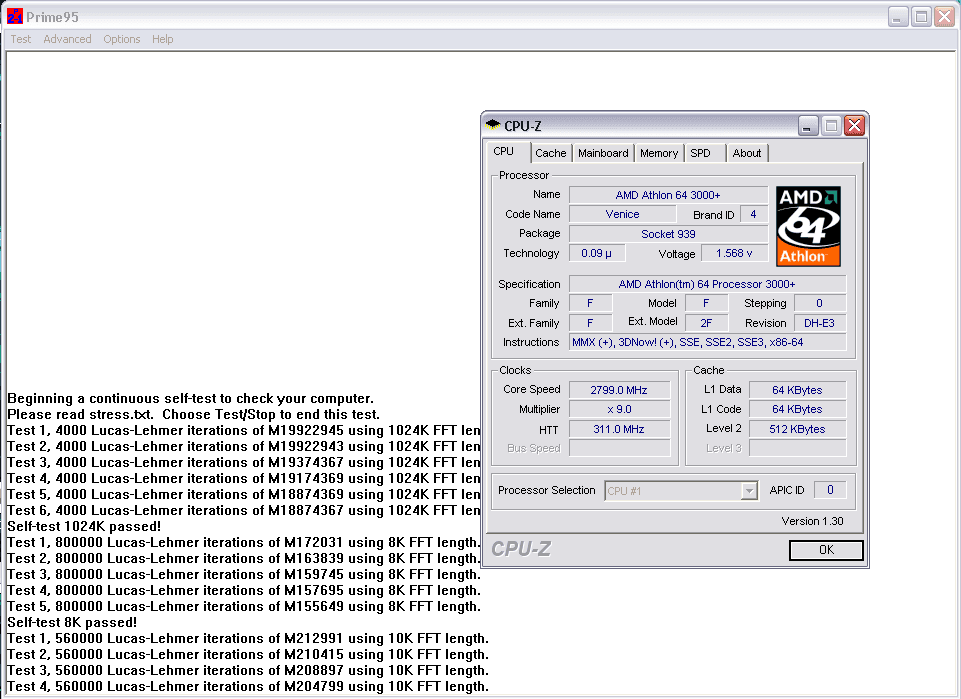Click the Test 3 line with M19374367

click(x=243, y=463)
